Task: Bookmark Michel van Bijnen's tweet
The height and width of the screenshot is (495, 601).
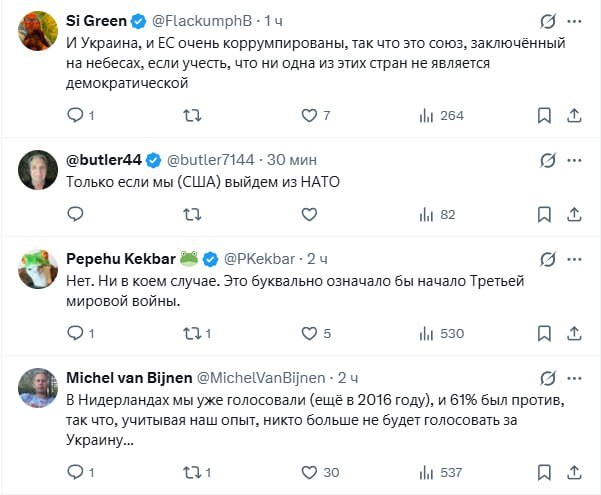Action: tap(545, 471)
